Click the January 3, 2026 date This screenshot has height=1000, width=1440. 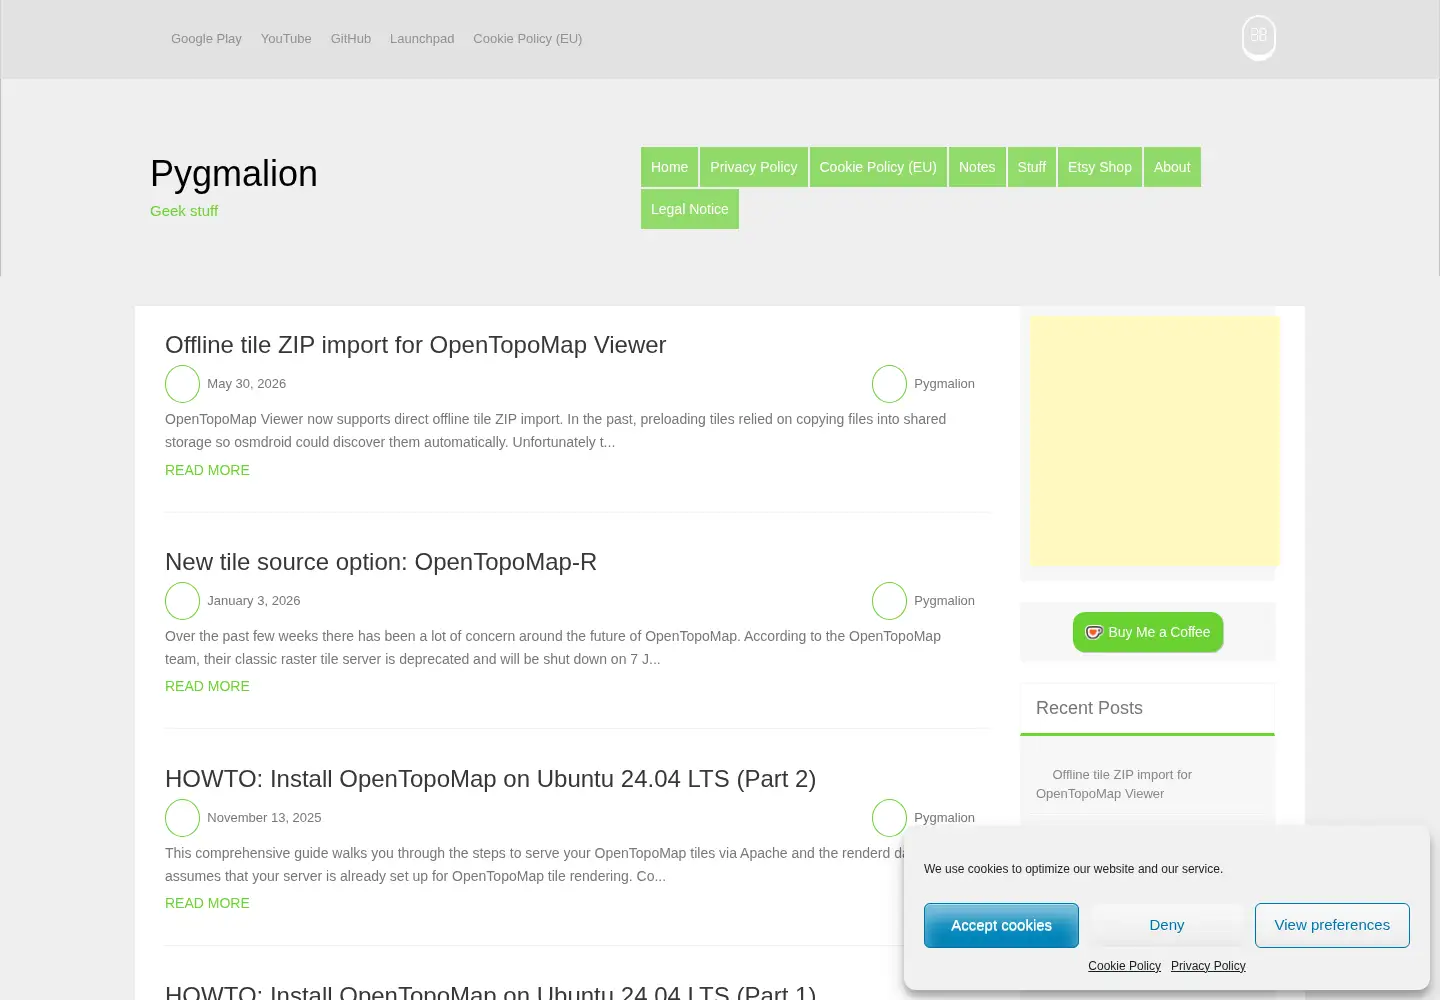click(253, 601)
